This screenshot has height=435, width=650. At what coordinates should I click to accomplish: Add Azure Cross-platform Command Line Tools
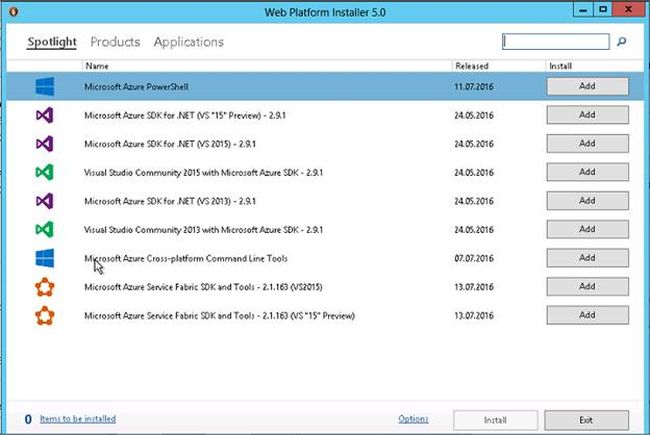[587, 258]
